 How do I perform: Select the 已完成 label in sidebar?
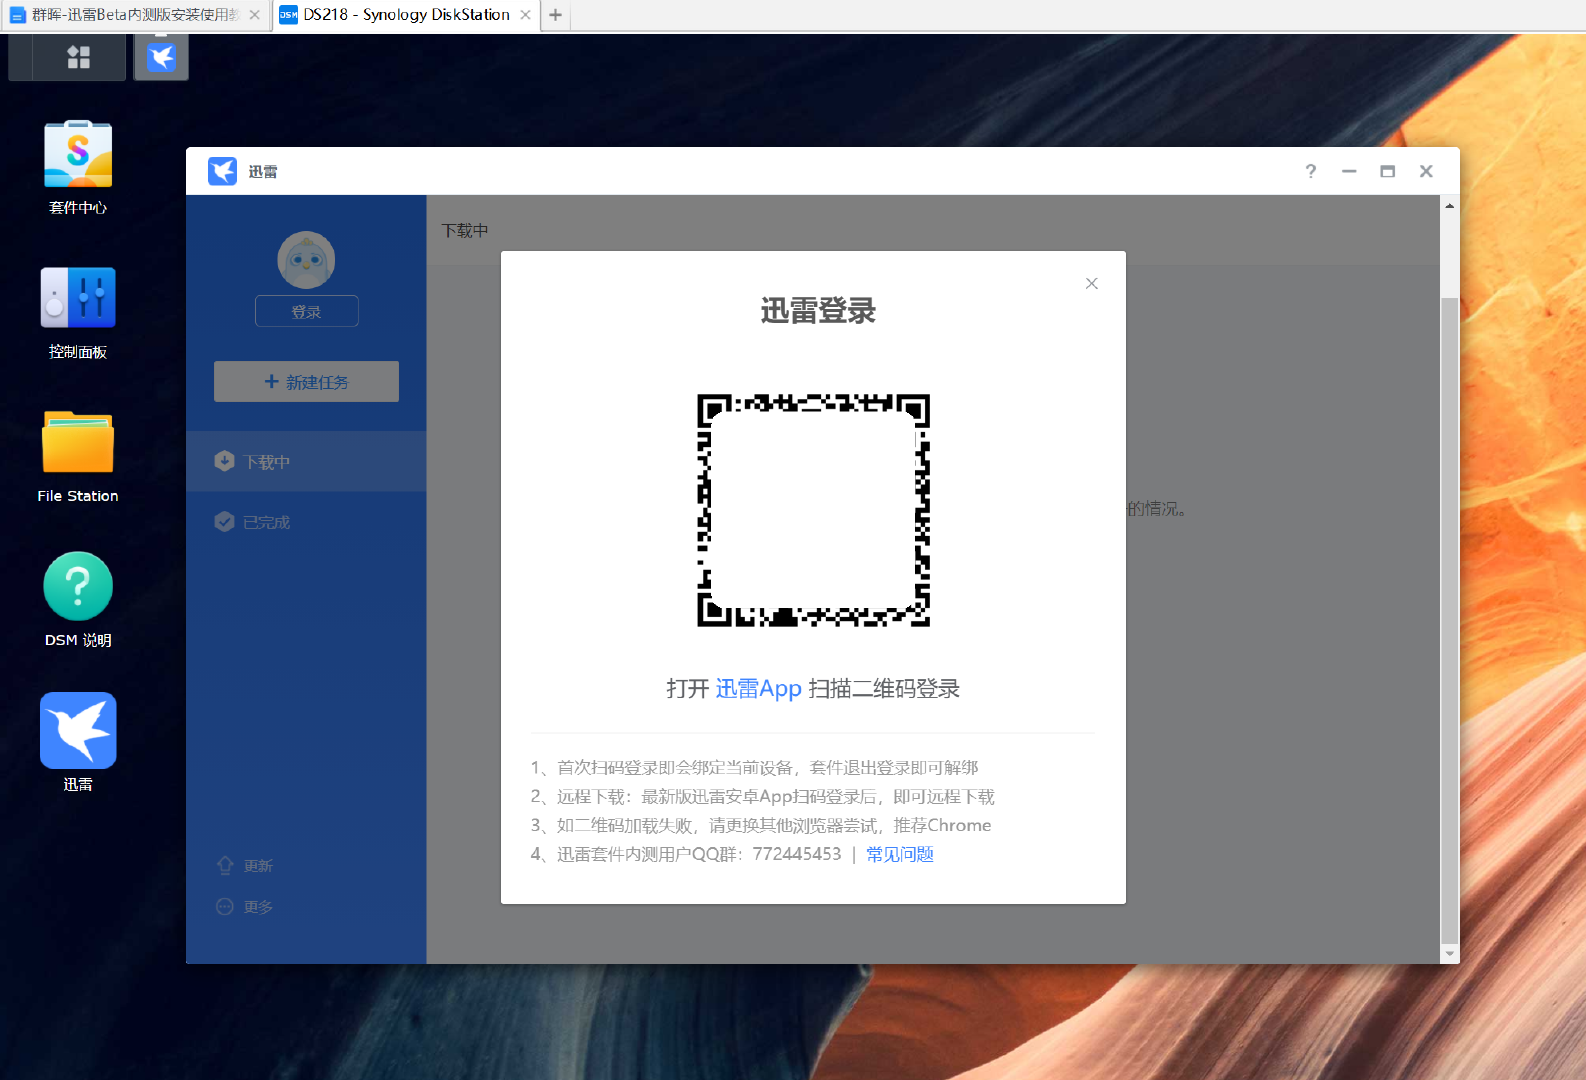coord(267,522)
